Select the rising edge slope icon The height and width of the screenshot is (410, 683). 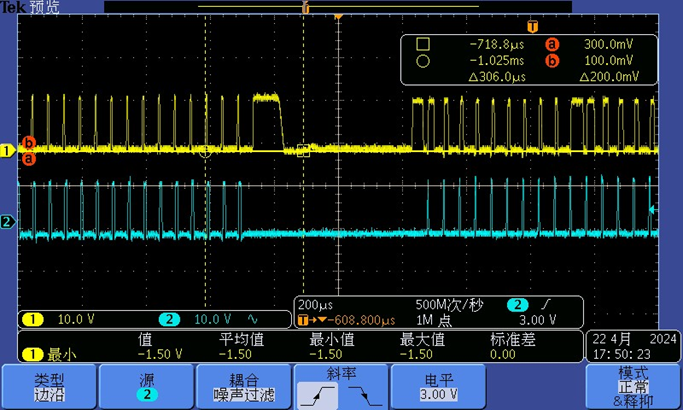point(317,394)
